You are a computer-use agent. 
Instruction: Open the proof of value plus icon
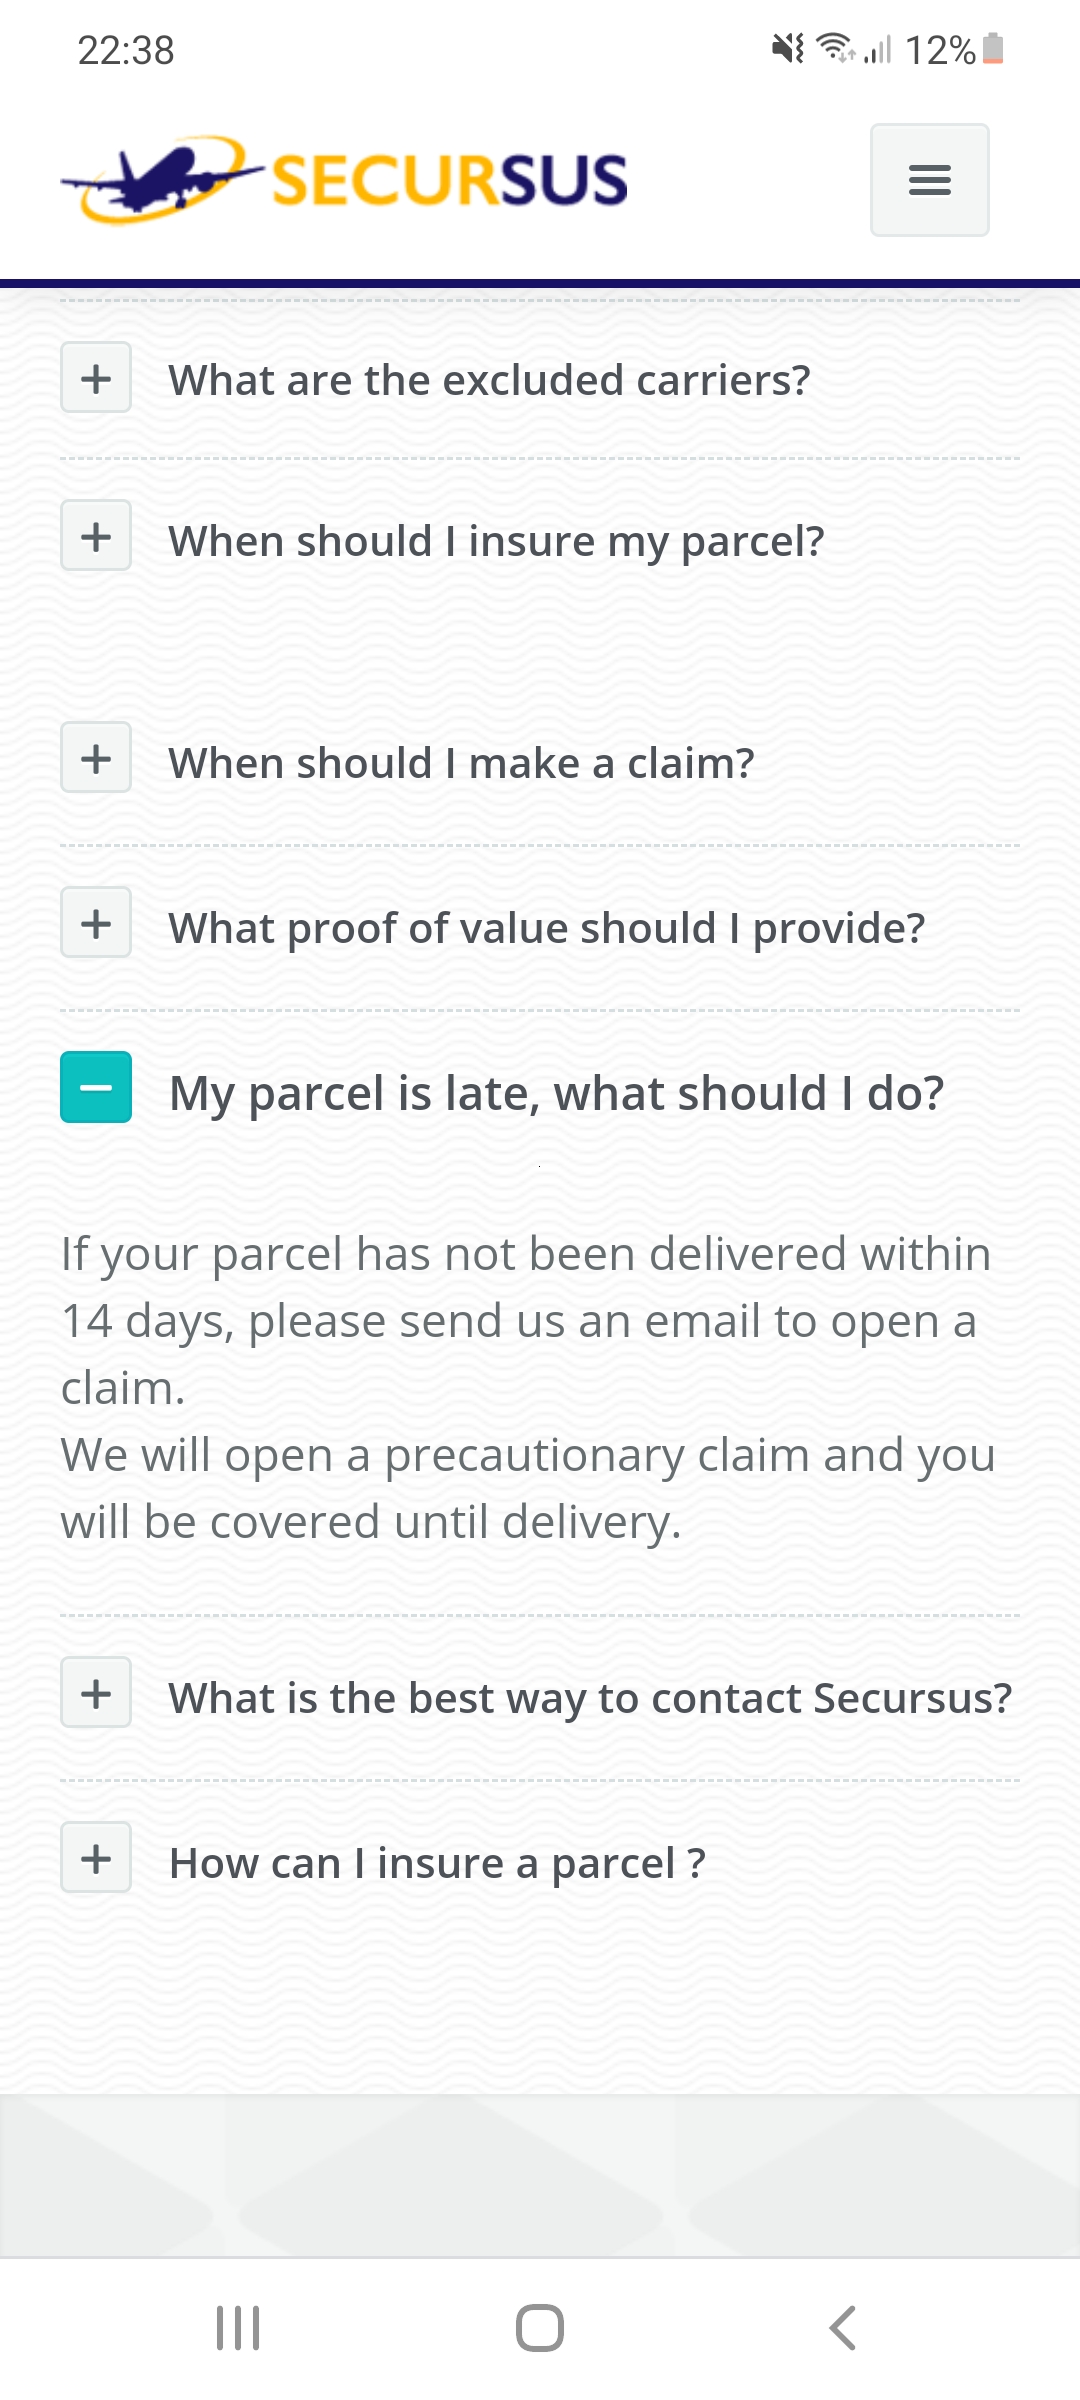(x=96, y=923)
